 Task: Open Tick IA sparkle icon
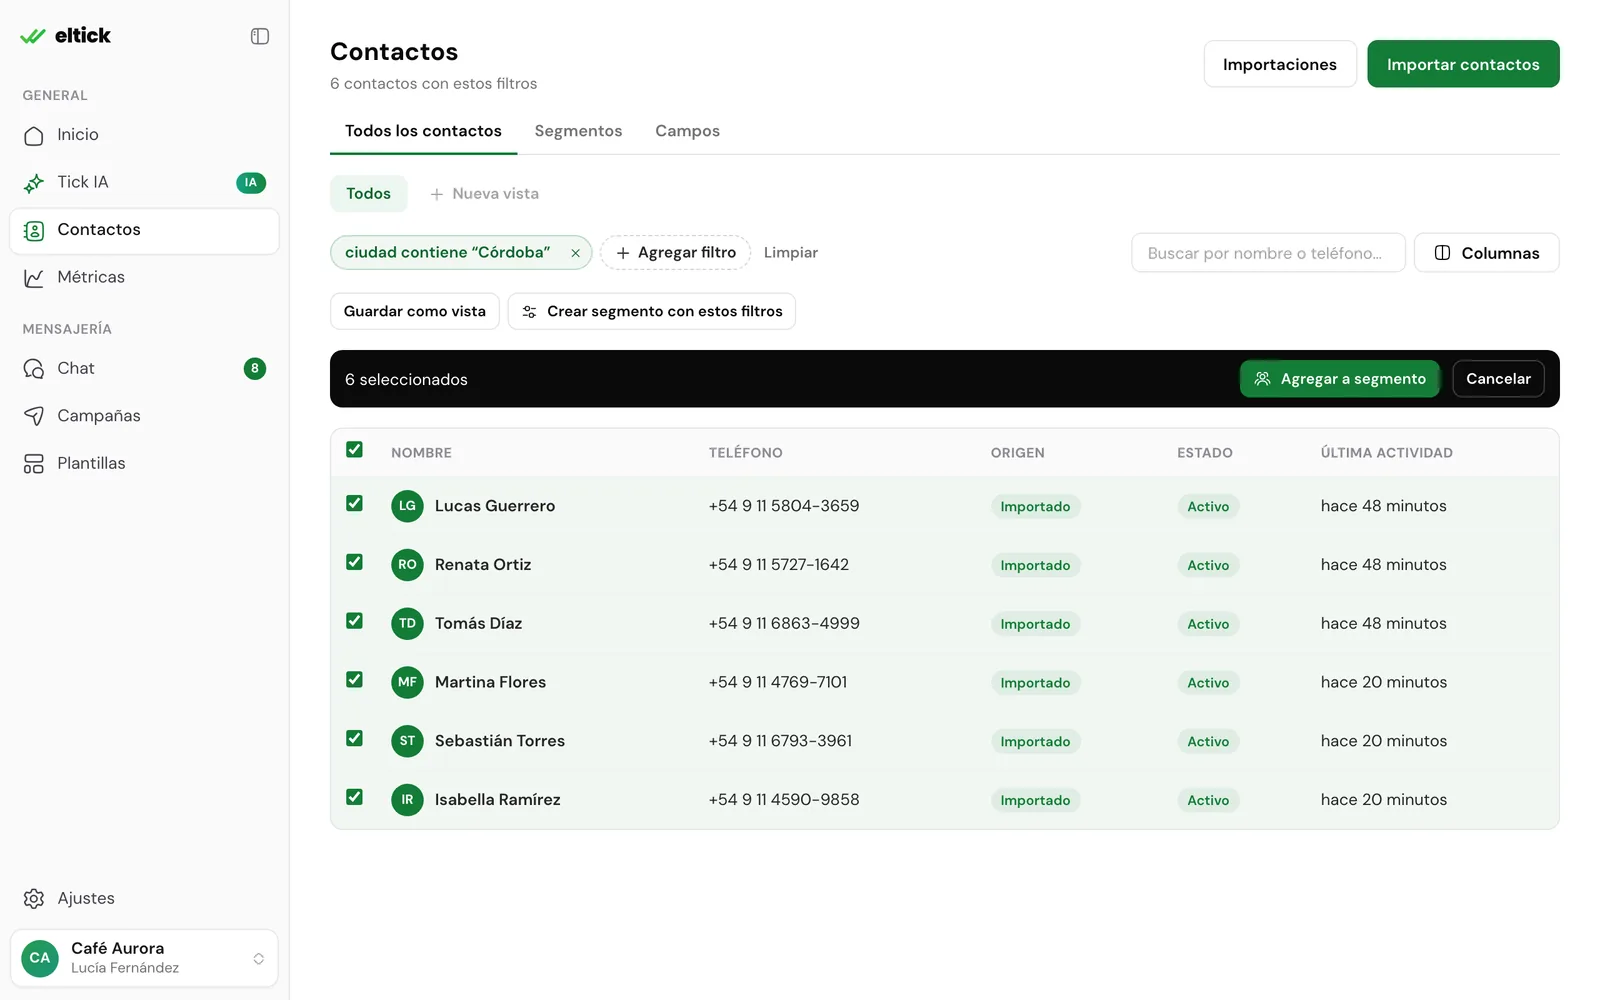[34, 182]
